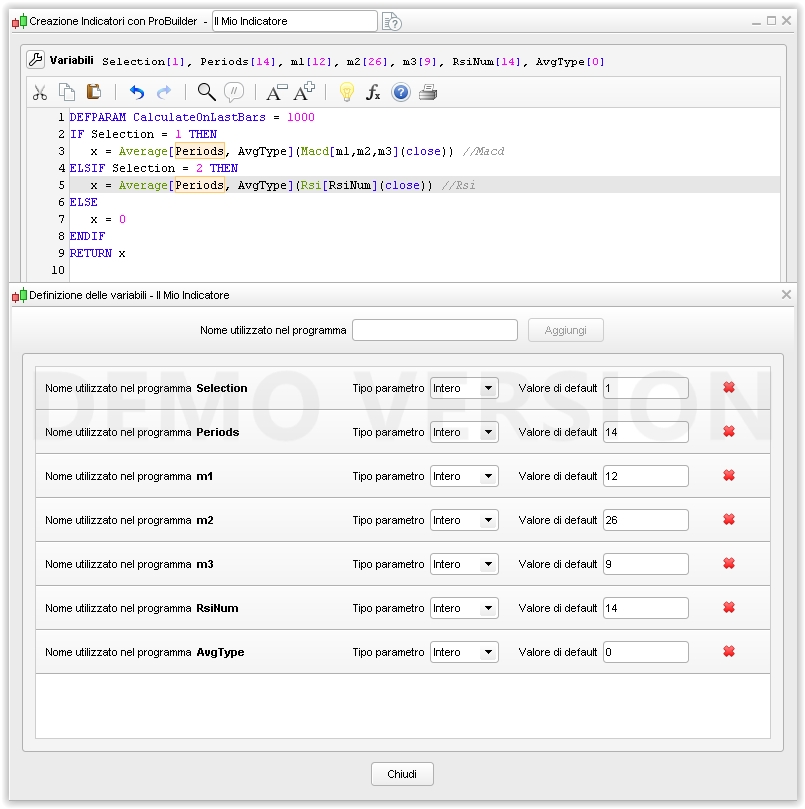
Task: Click the RETURN x code line
Action: [x=98, y=253]
